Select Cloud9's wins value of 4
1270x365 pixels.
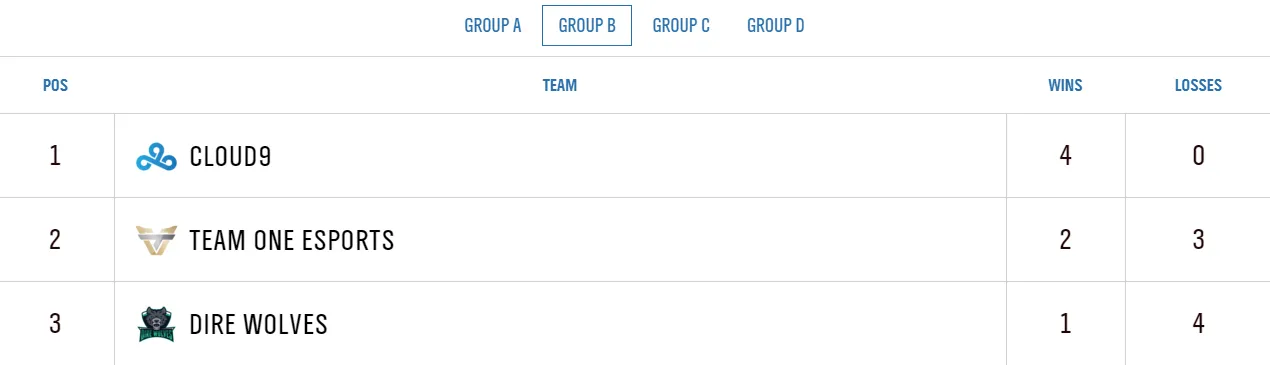(1065, 156)
